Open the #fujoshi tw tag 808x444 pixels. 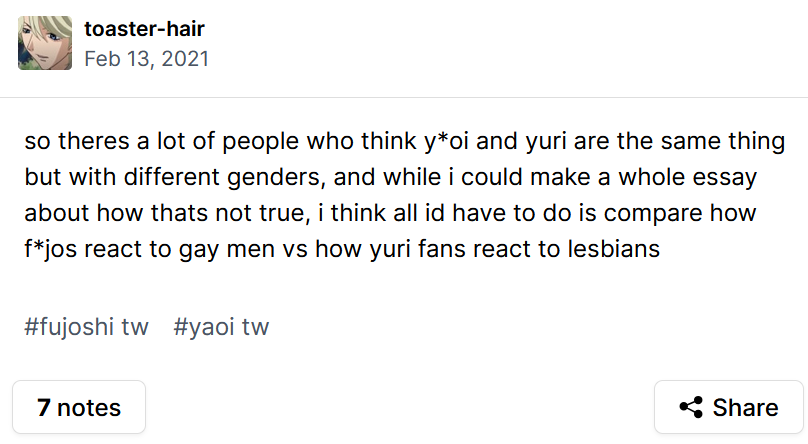point(86,327)
